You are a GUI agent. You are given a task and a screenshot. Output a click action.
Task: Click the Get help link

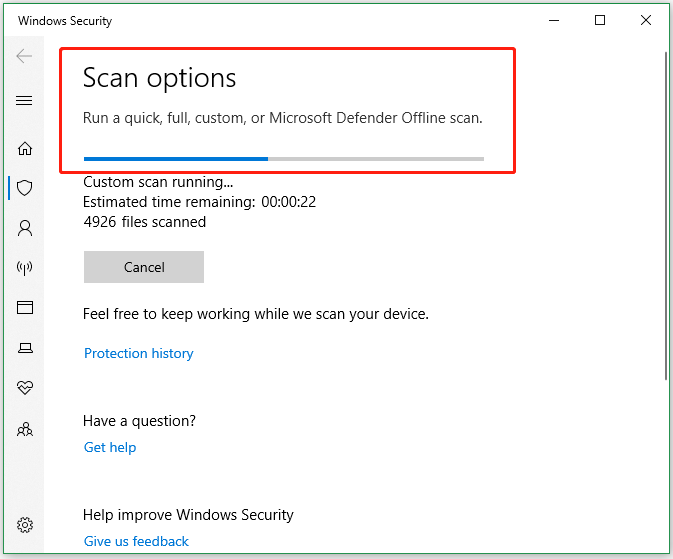[x=110, y=447]
